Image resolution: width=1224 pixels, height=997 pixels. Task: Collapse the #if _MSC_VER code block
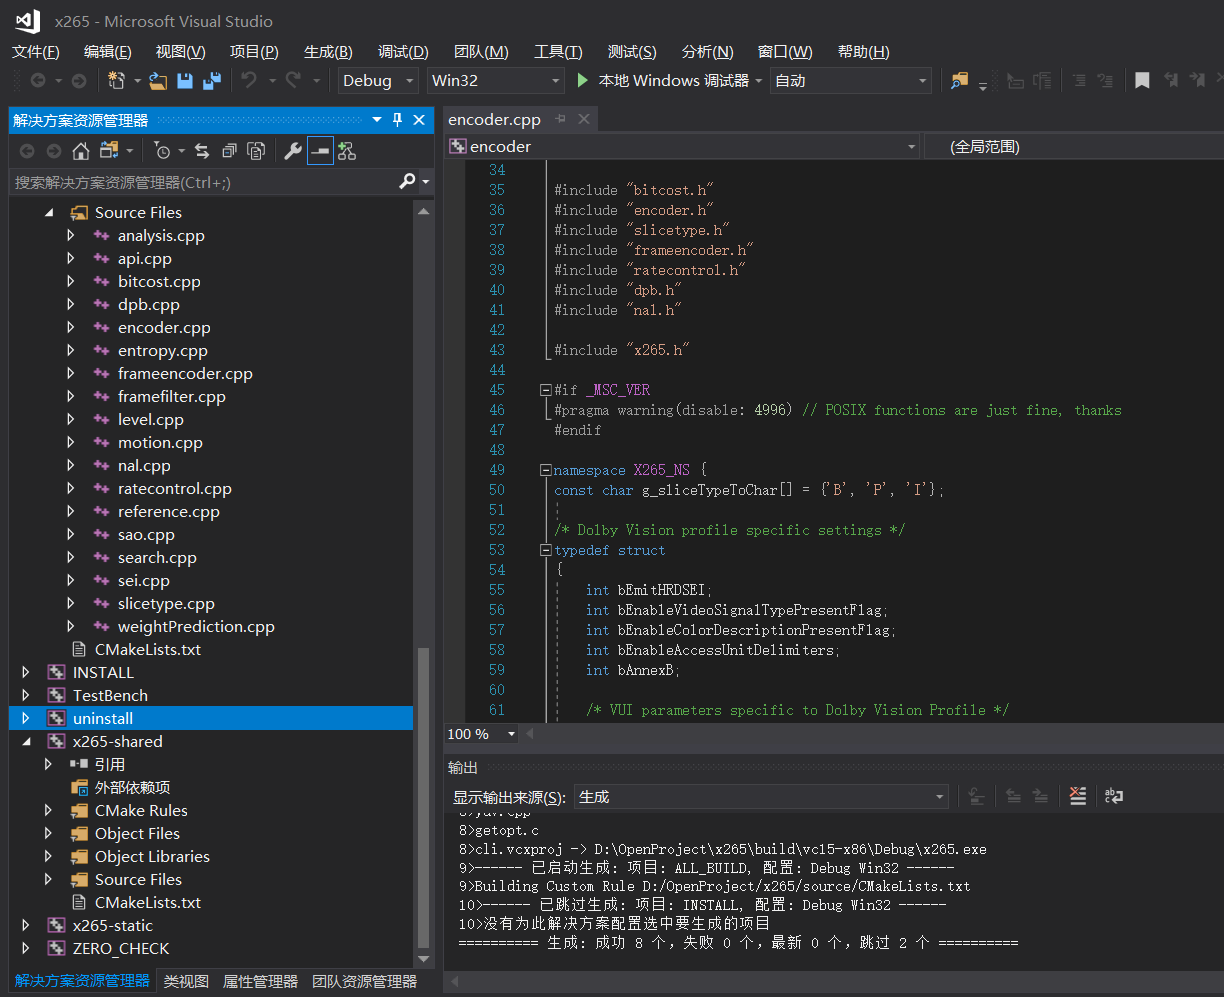pos(545,390)
